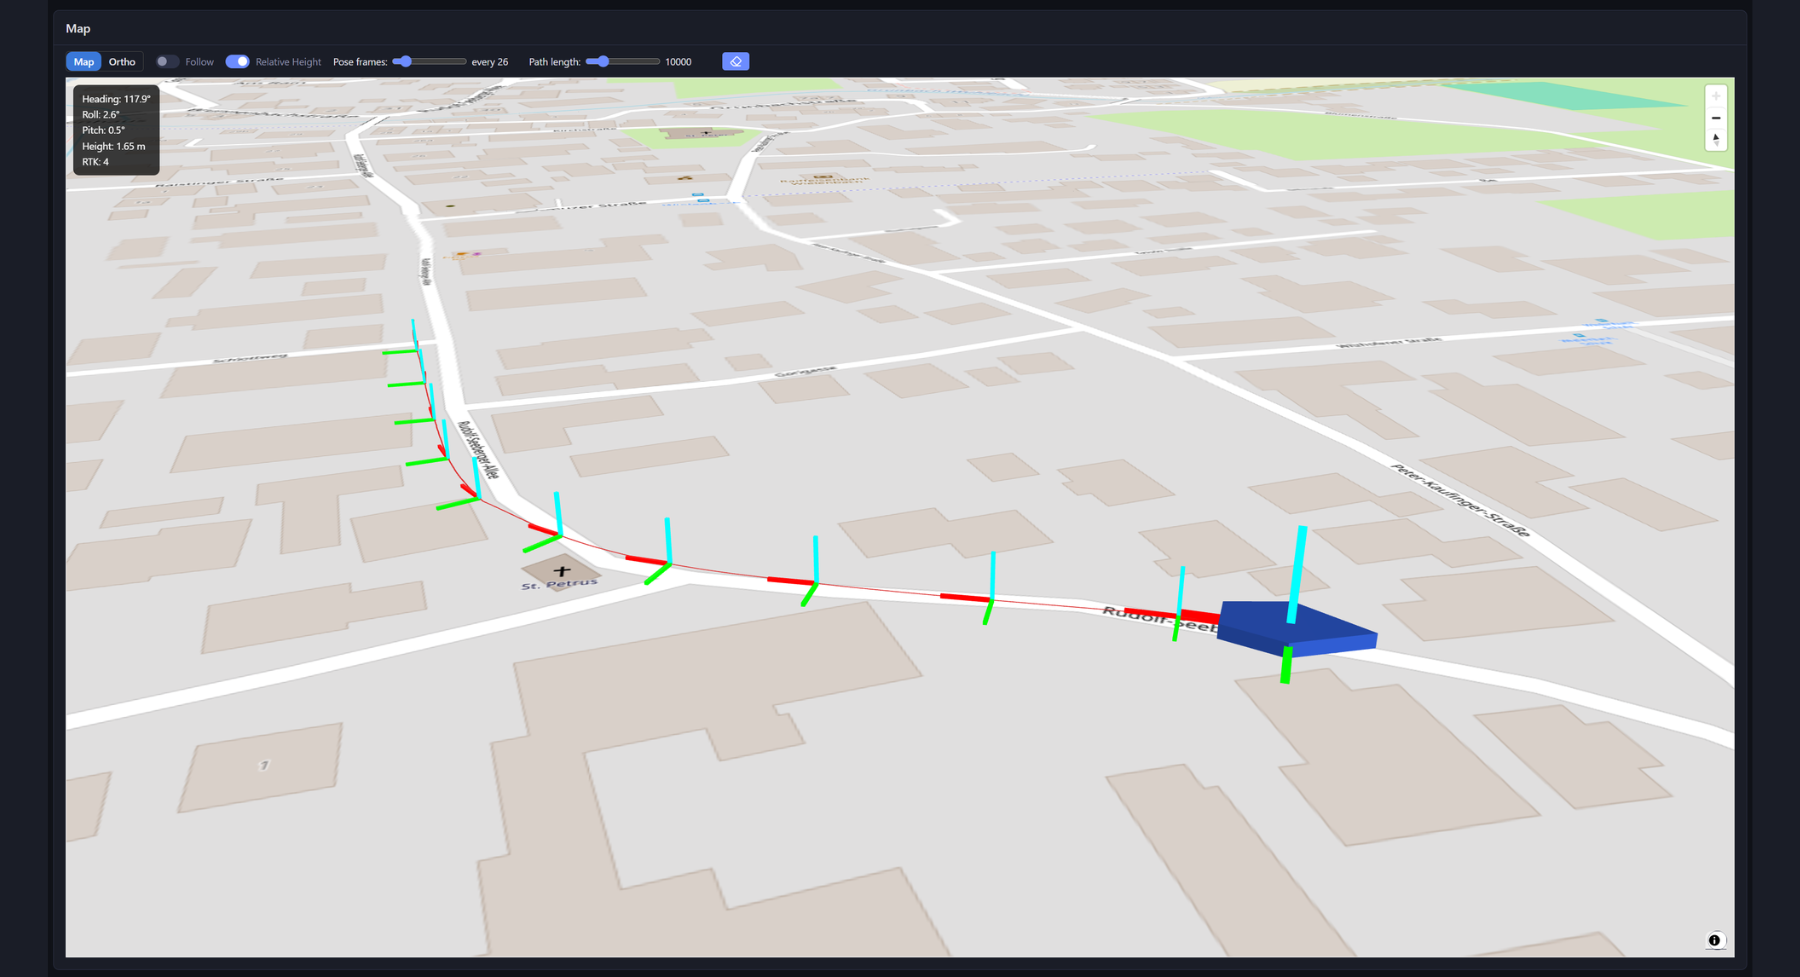Click the blue vehicle model on the map
The height and width of the screenshot is (977, 1800).
tap(1297, 628)
